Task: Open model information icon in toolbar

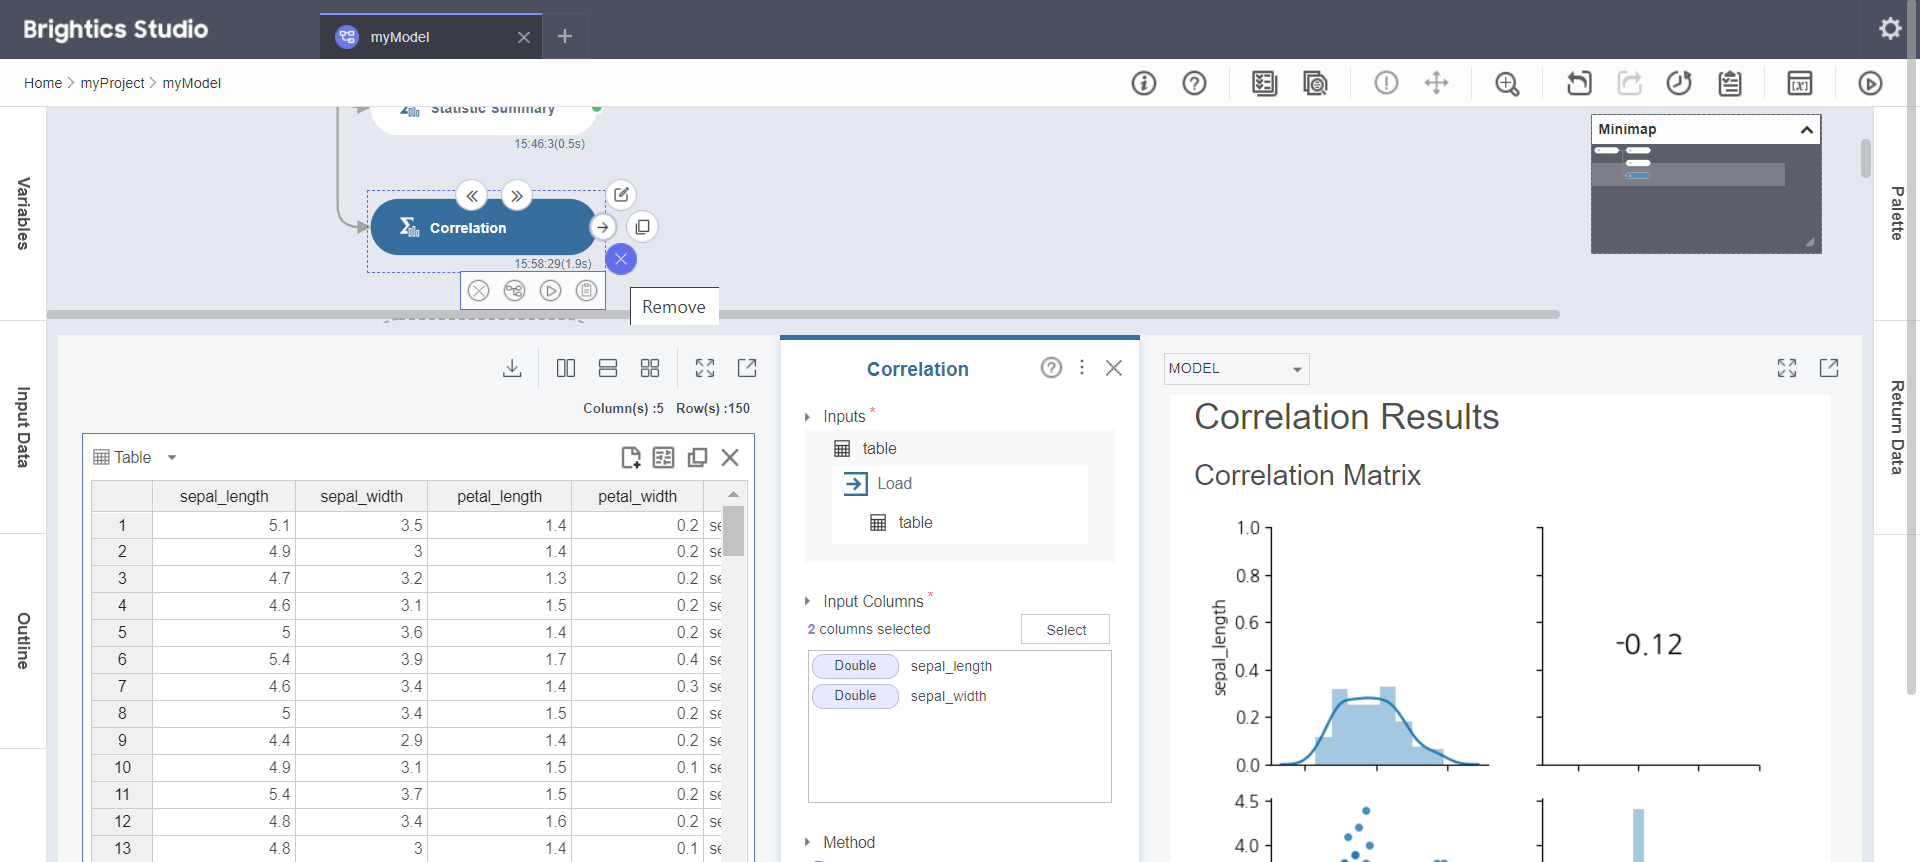Action: [x=1143, y=83]
